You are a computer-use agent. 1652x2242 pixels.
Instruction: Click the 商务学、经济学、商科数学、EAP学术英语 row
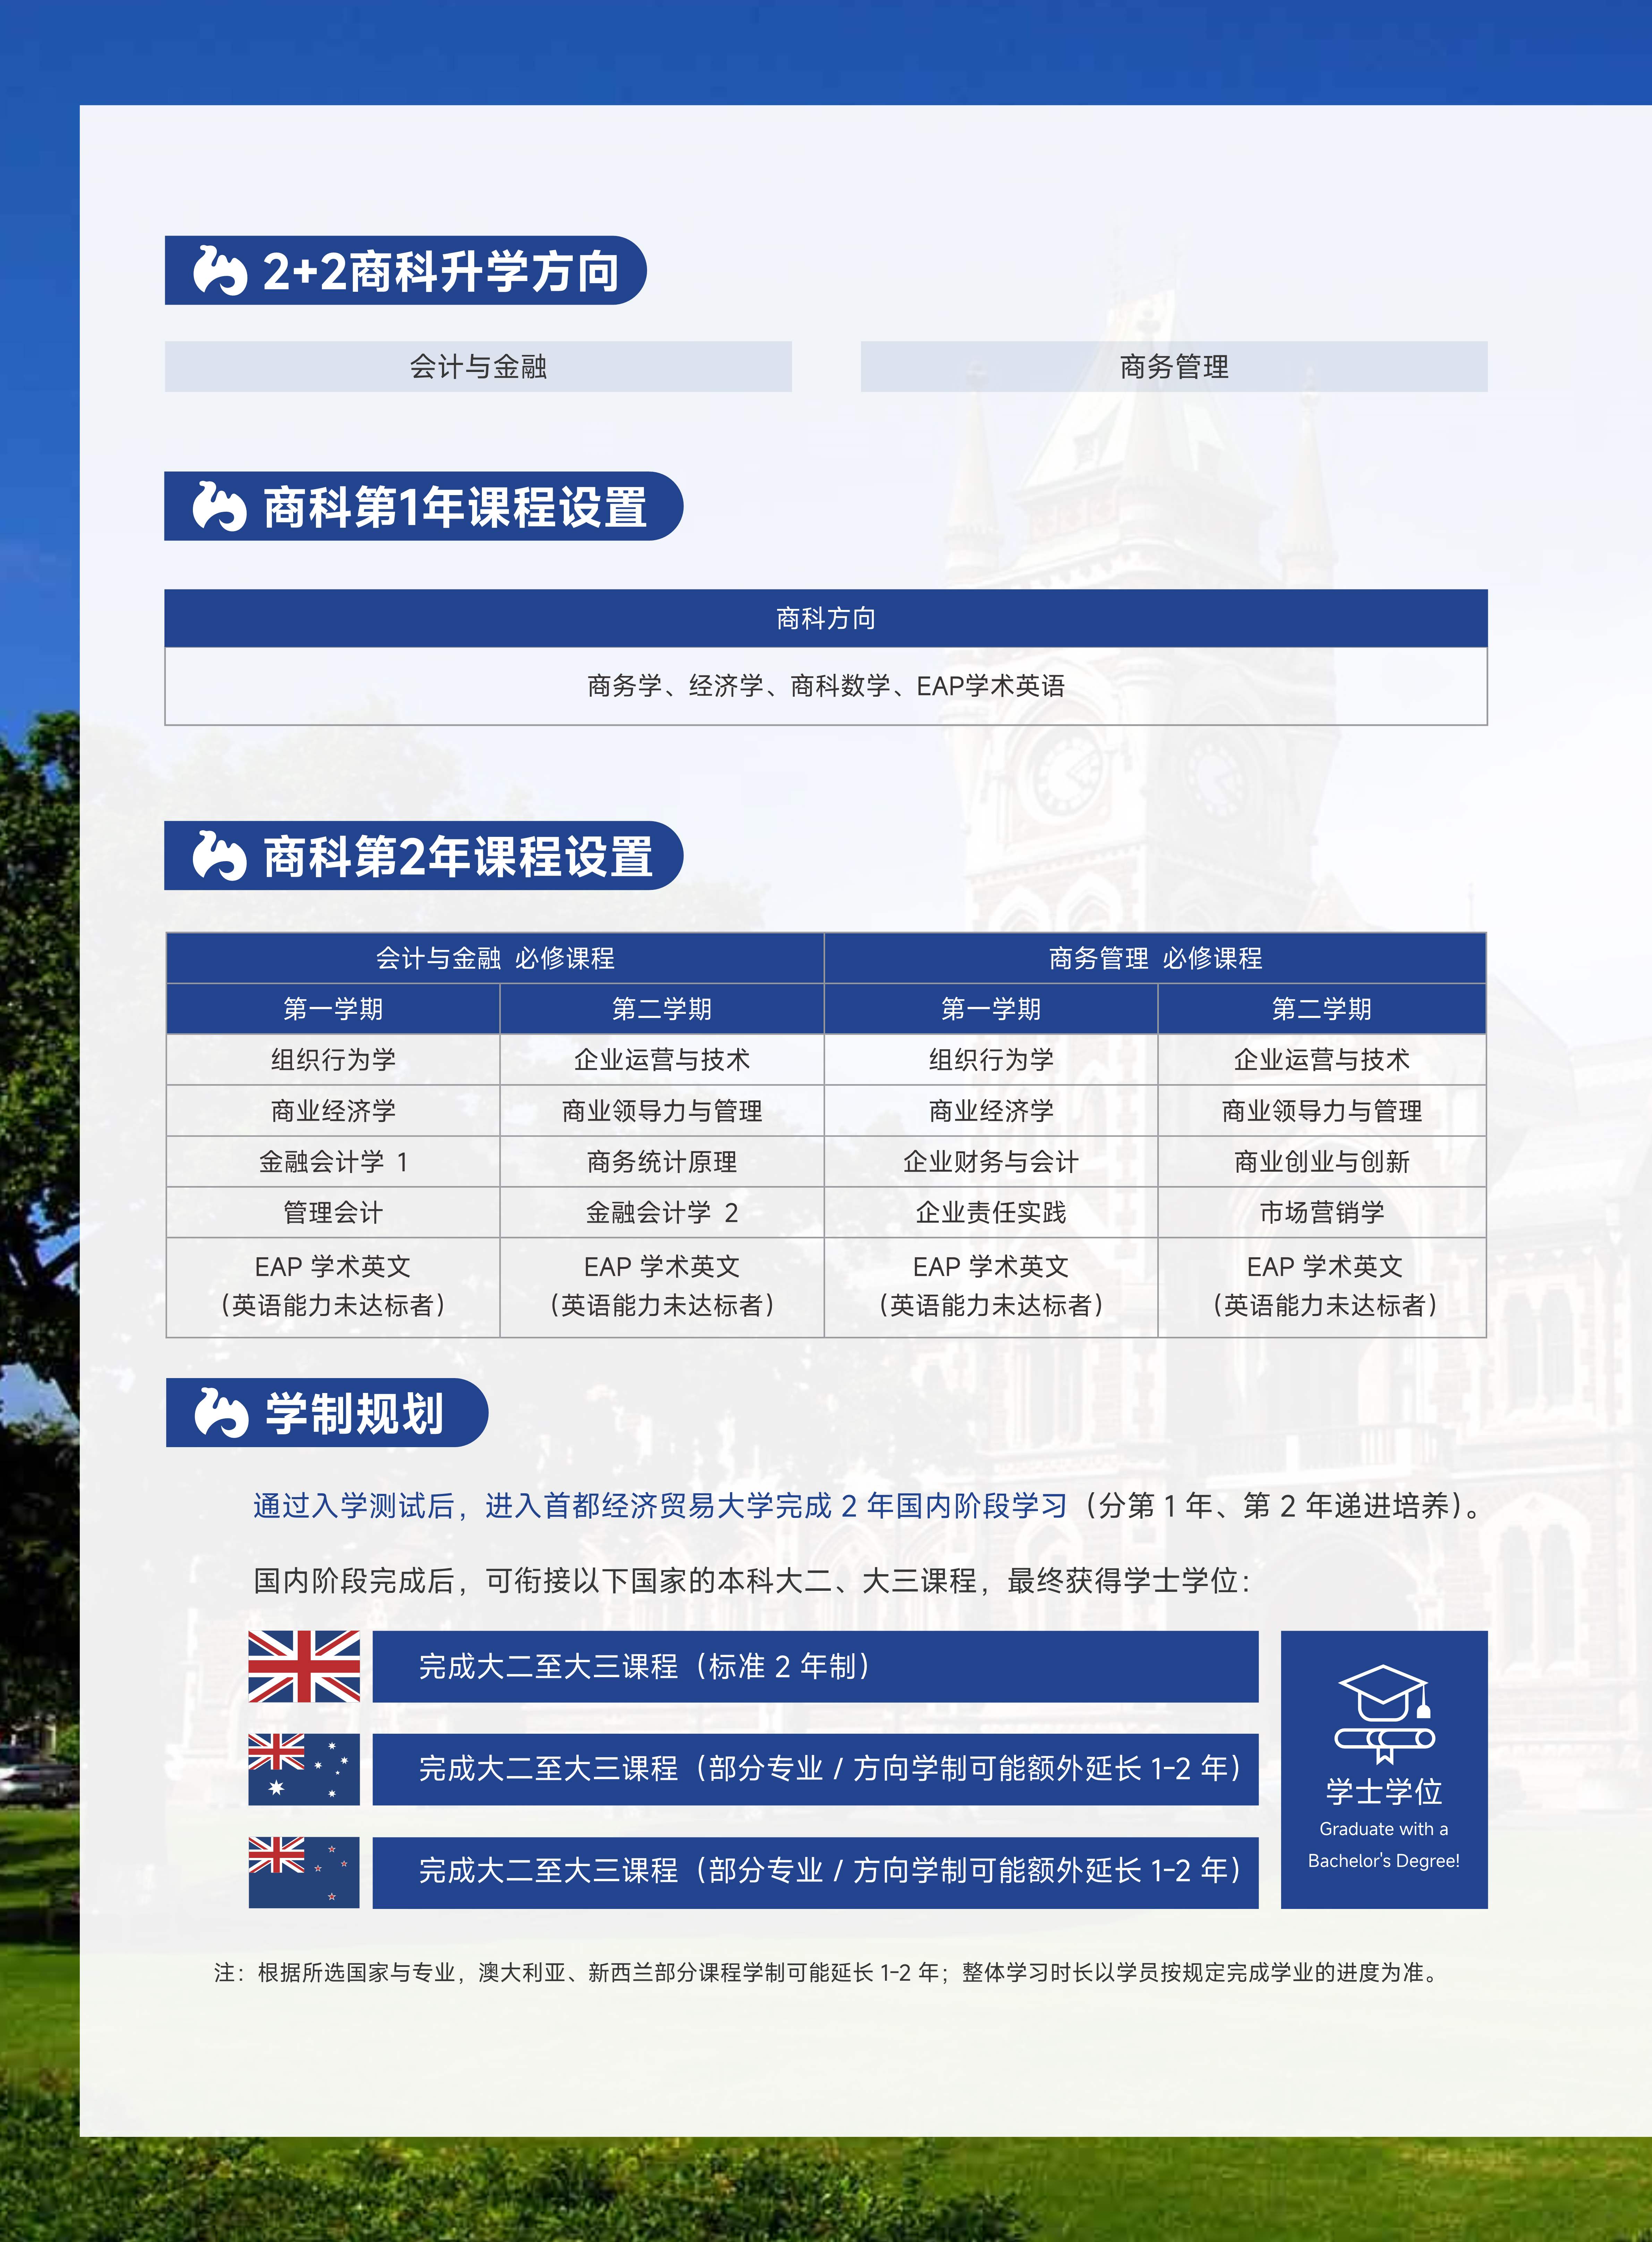[x=826, y=686]
